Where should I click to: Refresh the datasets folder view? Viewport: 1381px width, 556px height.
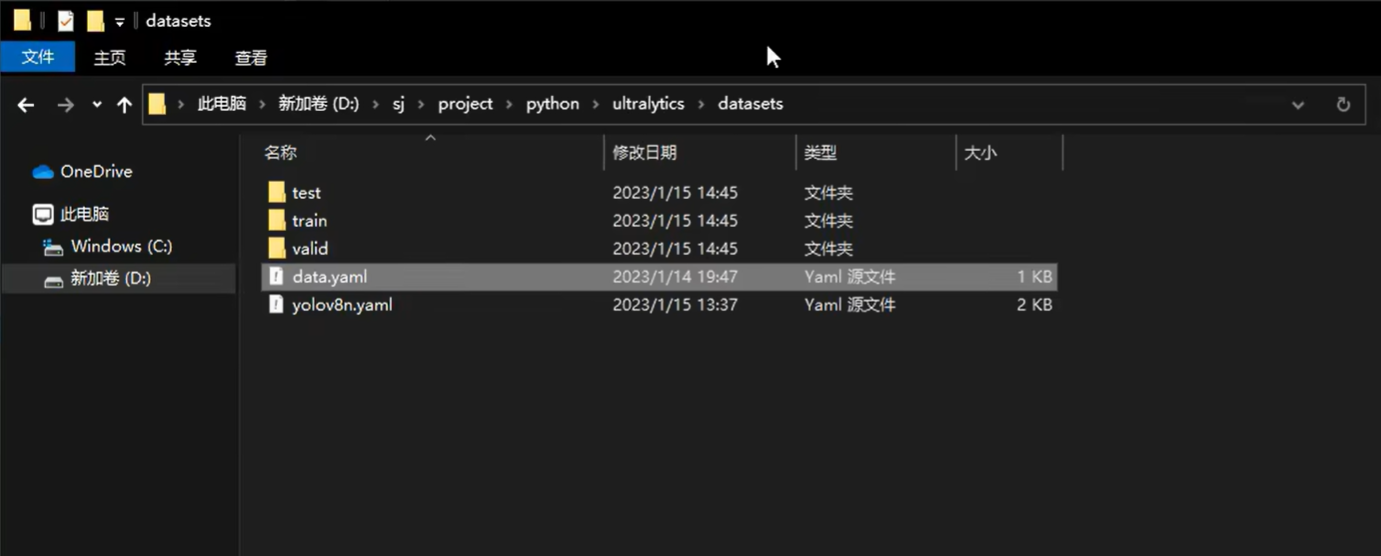click(x=1343, y=105)
